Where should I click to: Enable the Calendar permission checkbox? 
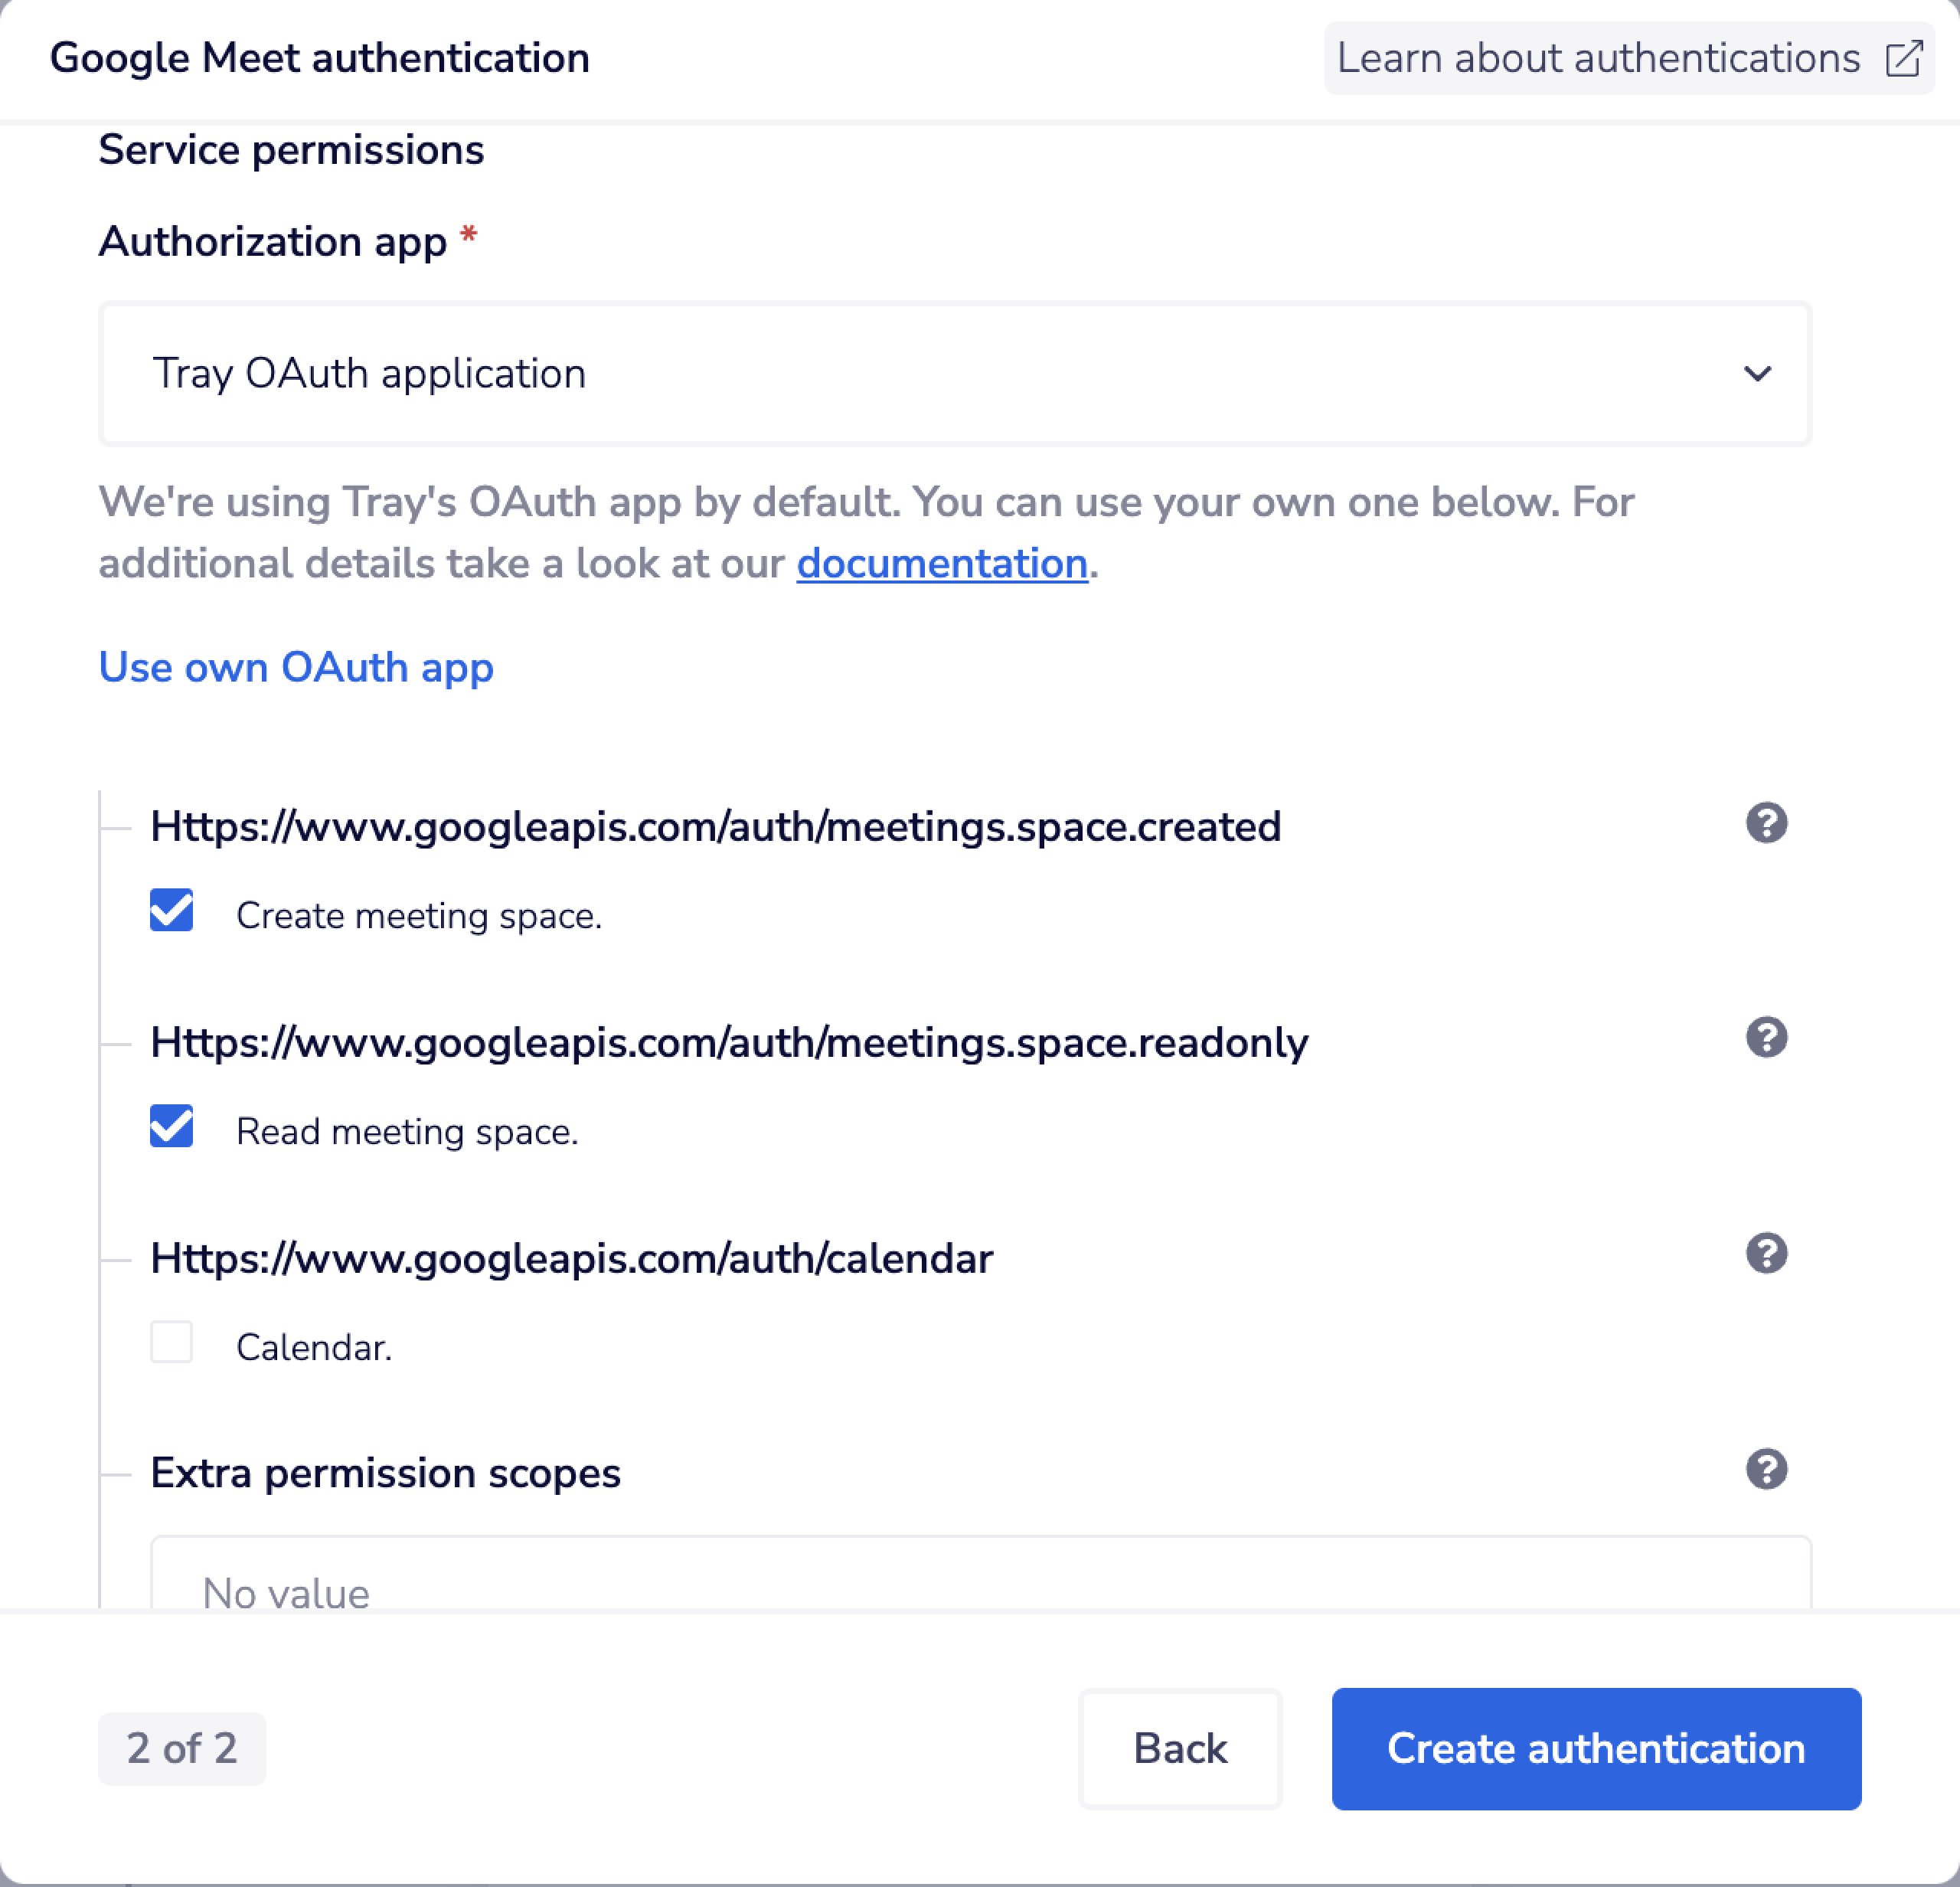[171, 1343]
